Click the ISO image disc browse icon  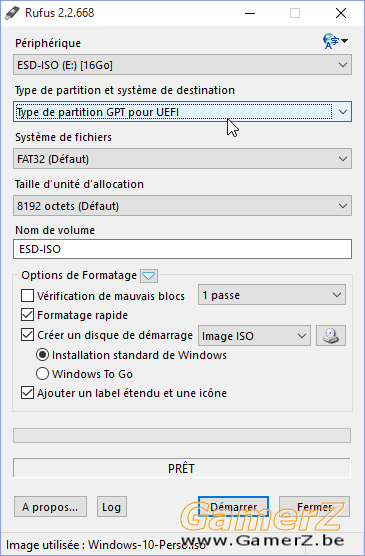331,335
